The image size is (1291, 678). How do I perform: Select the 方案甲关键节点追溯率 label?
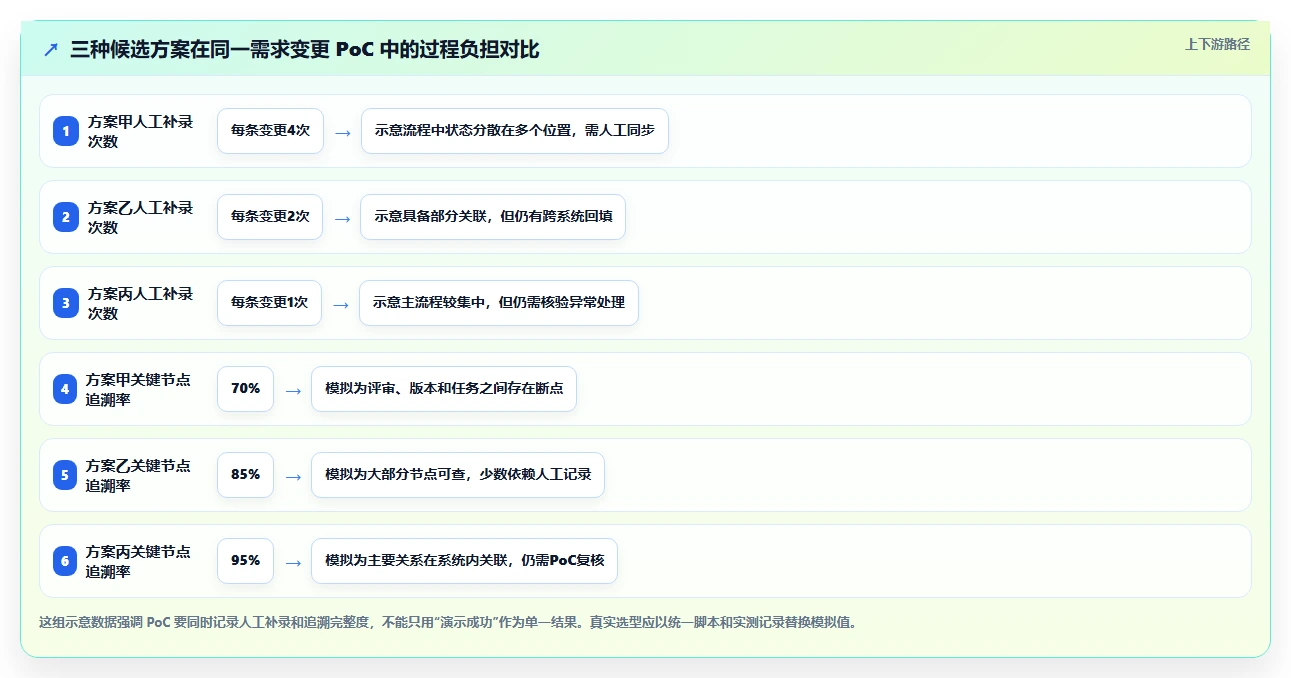(x=139, y=389)
